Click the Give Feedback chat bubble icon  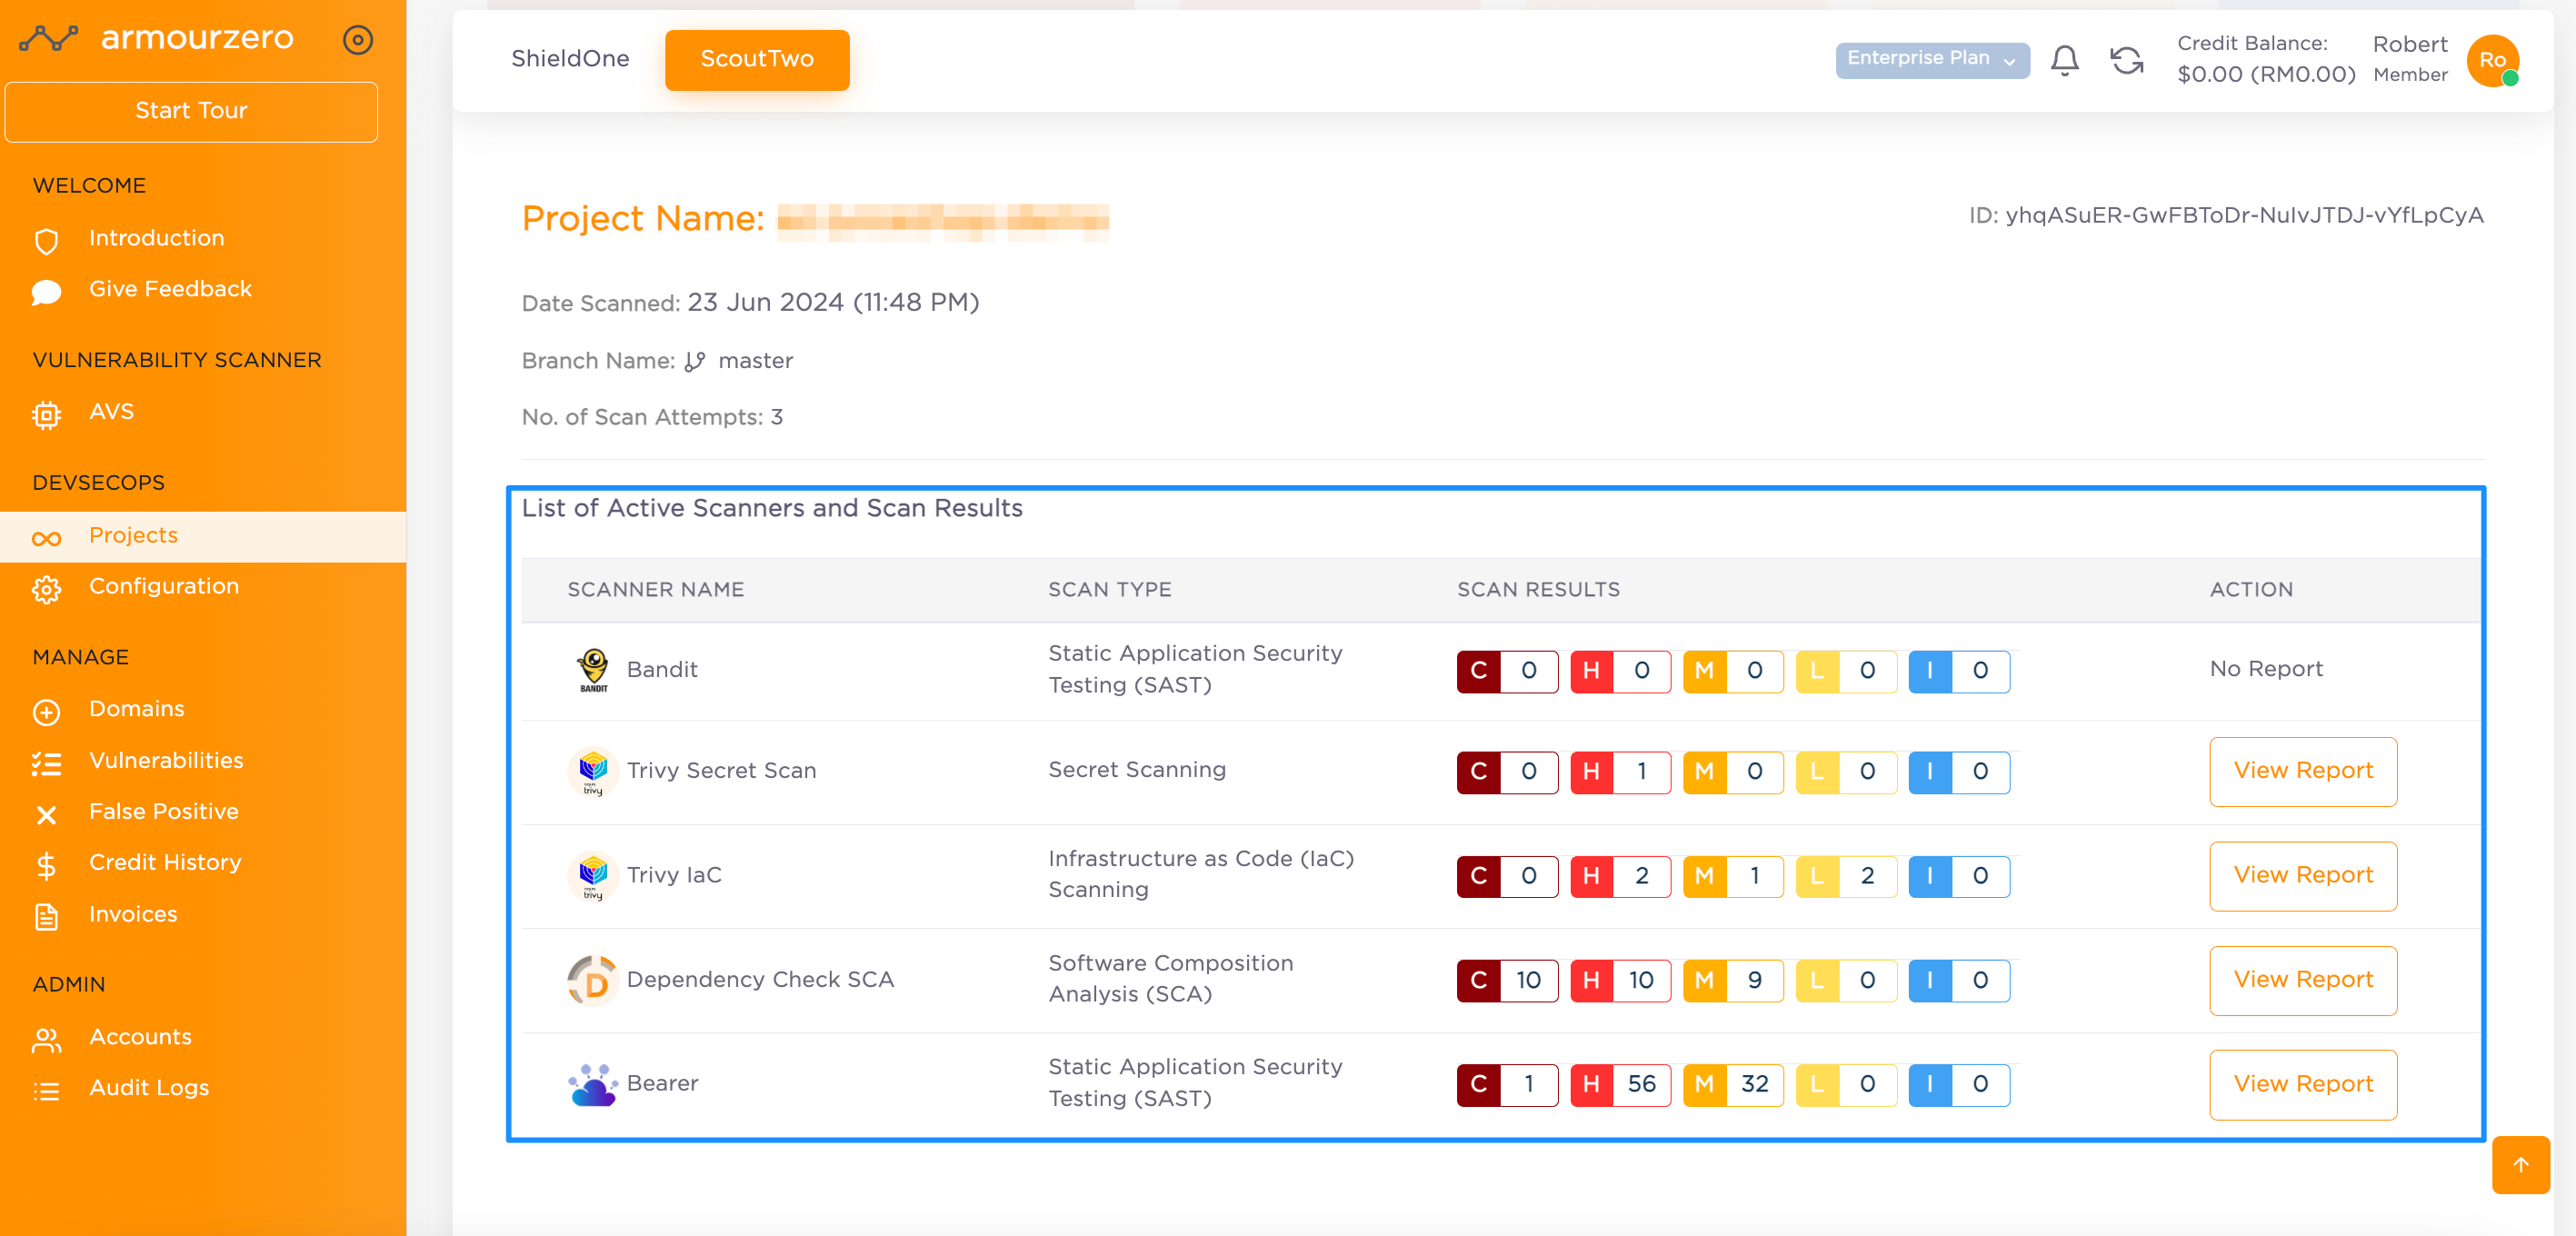click(46, 291)
